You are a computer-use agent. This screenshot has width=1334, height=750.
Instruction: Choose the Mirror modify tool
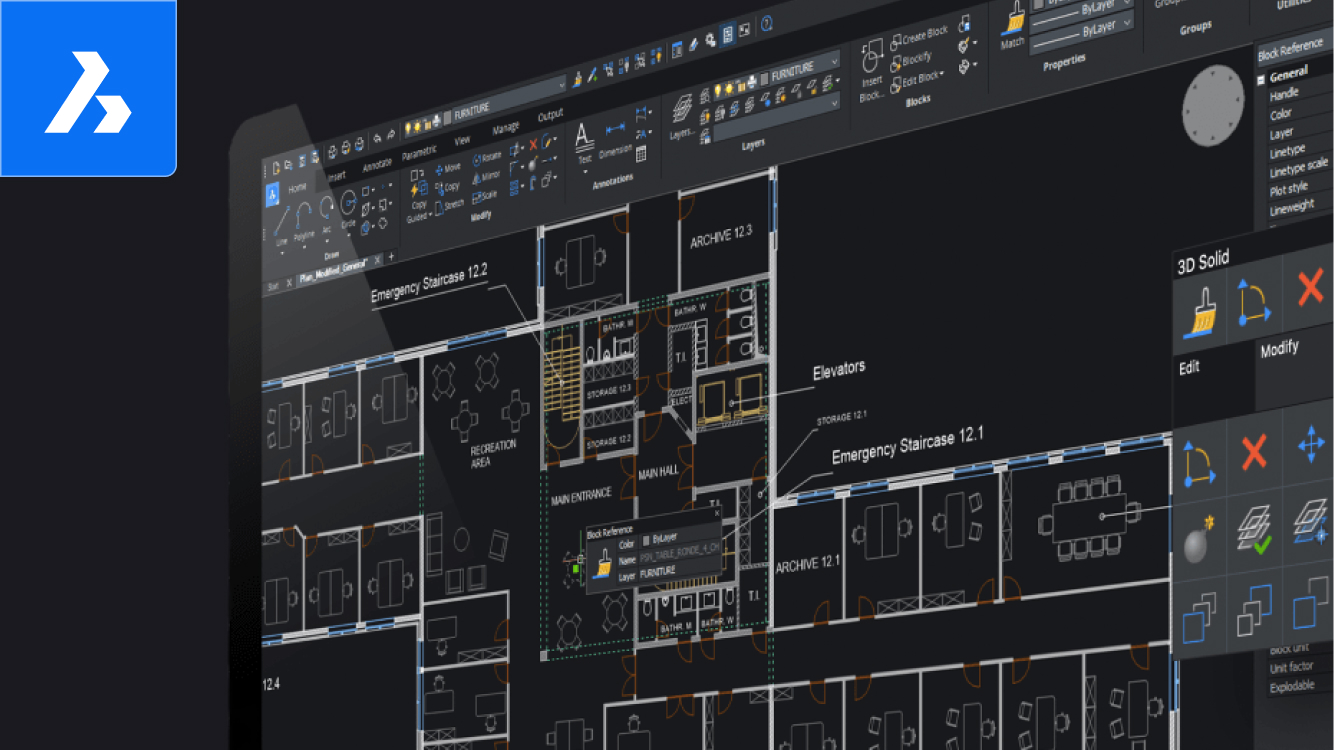pyautogui.click(x=486, y=177)
